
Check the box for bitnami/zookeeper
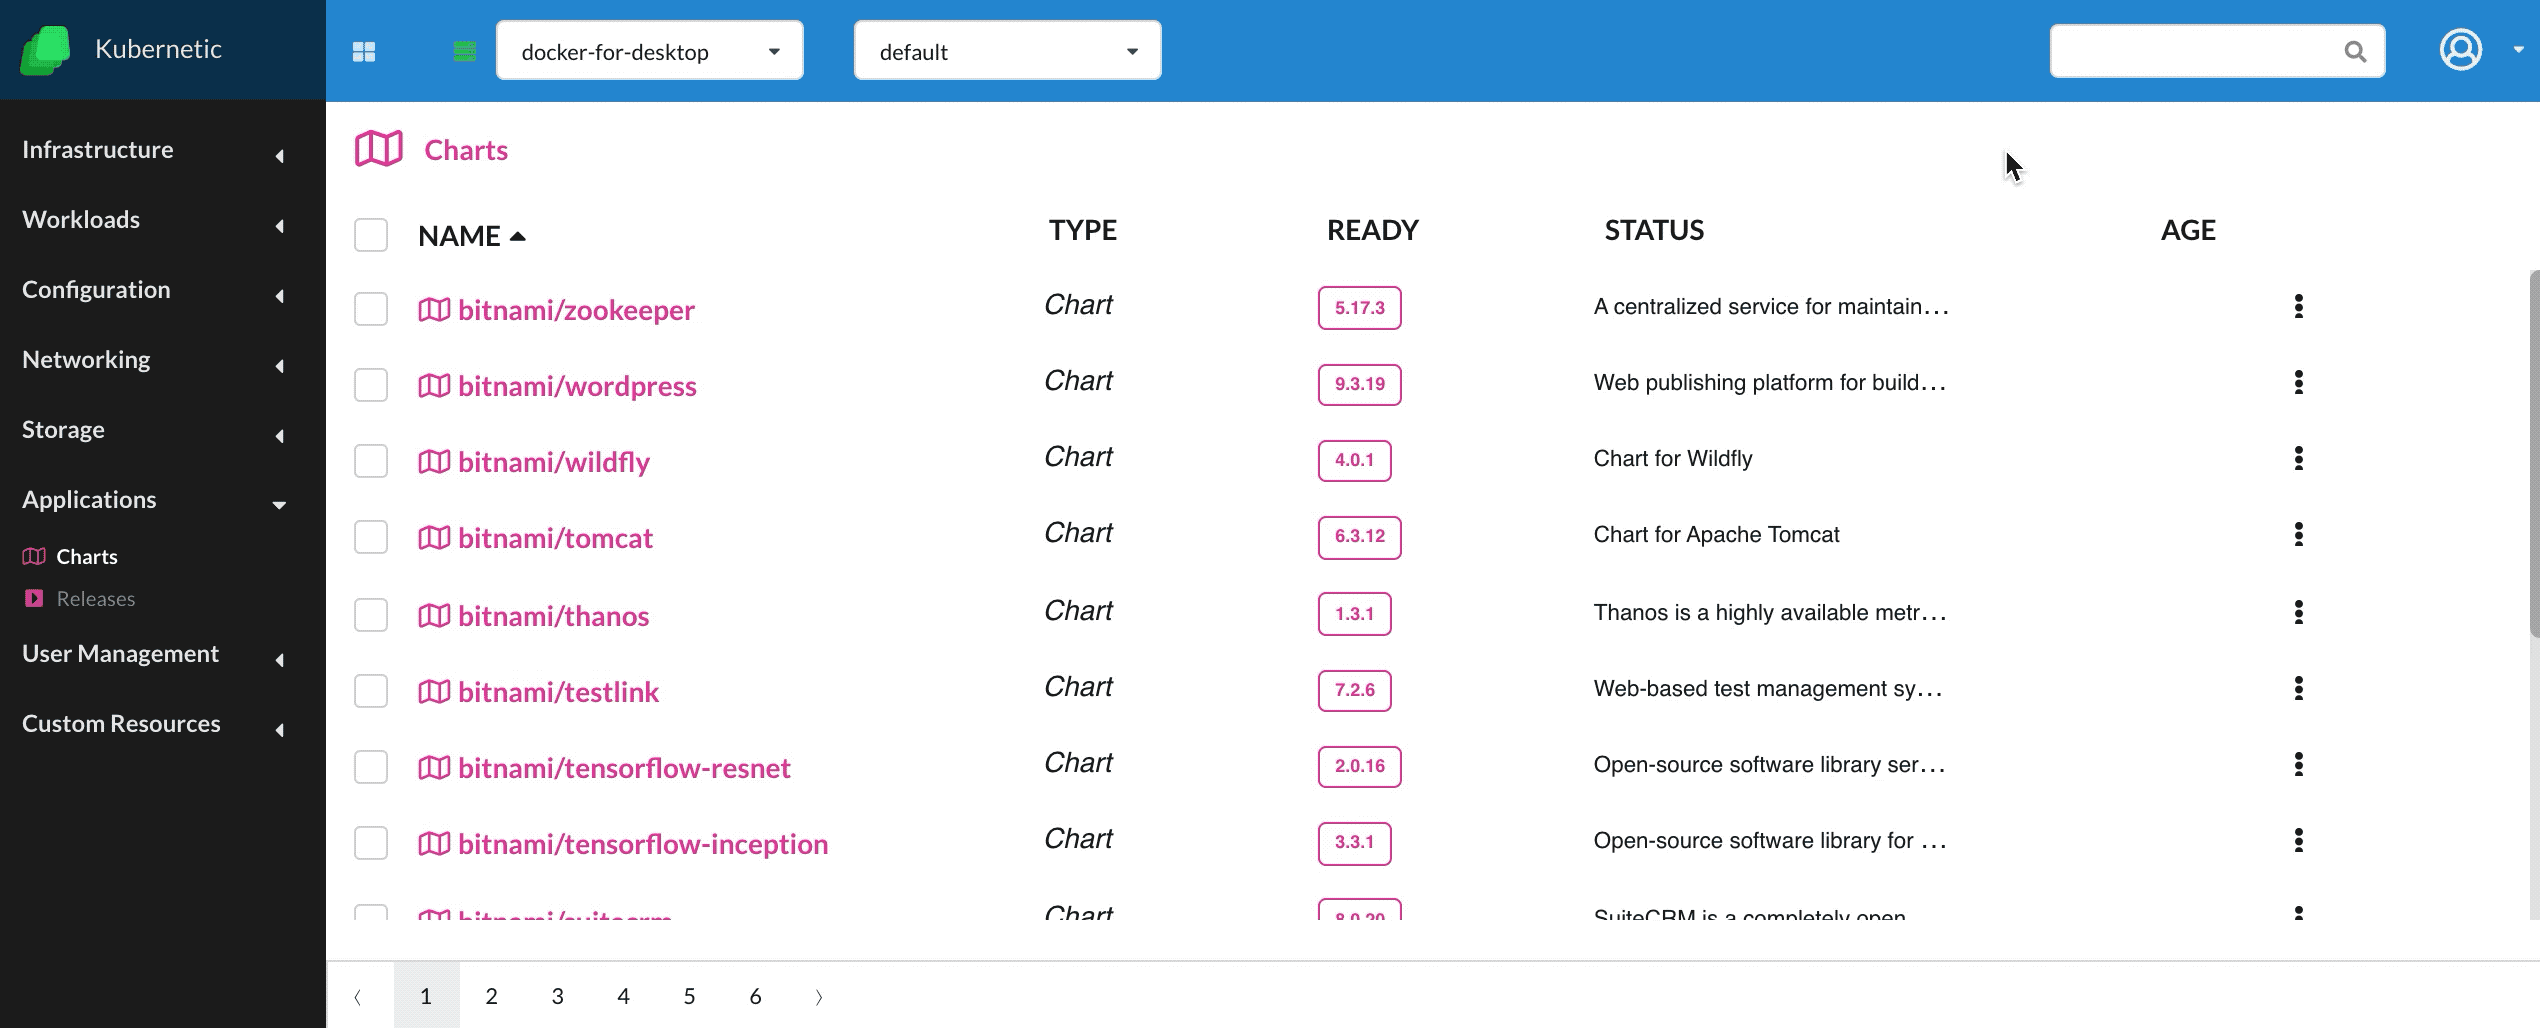pos(371,309)
